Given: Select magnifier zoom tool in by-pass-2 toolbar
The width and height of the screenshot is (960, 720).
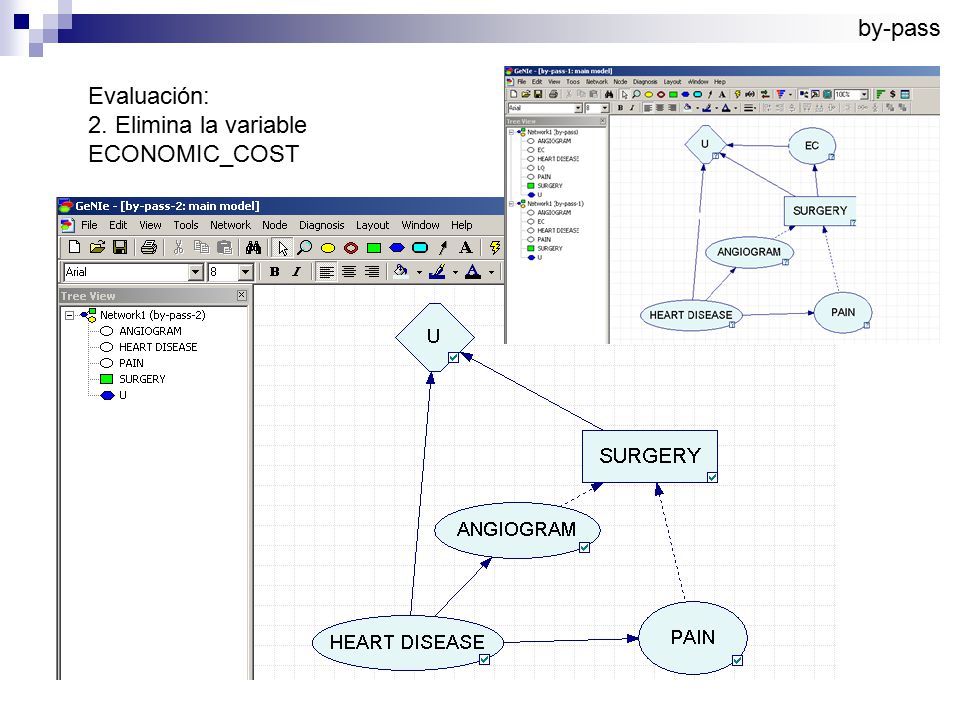Looking at the screenshot, I should 304,247.
